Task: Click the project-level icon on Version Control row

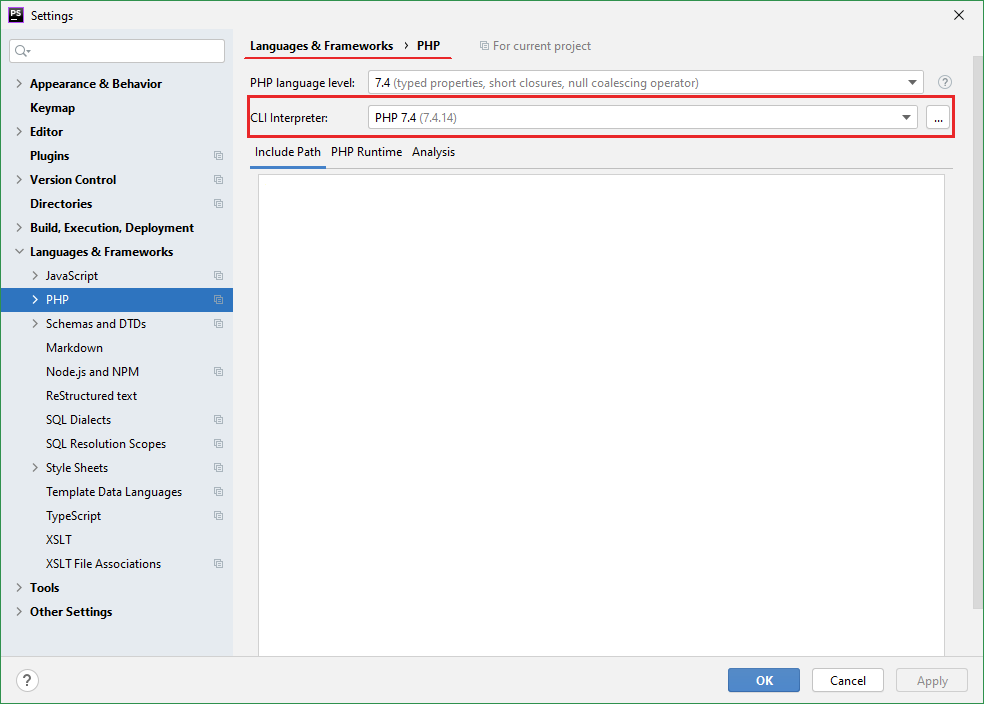Action: 218,179
